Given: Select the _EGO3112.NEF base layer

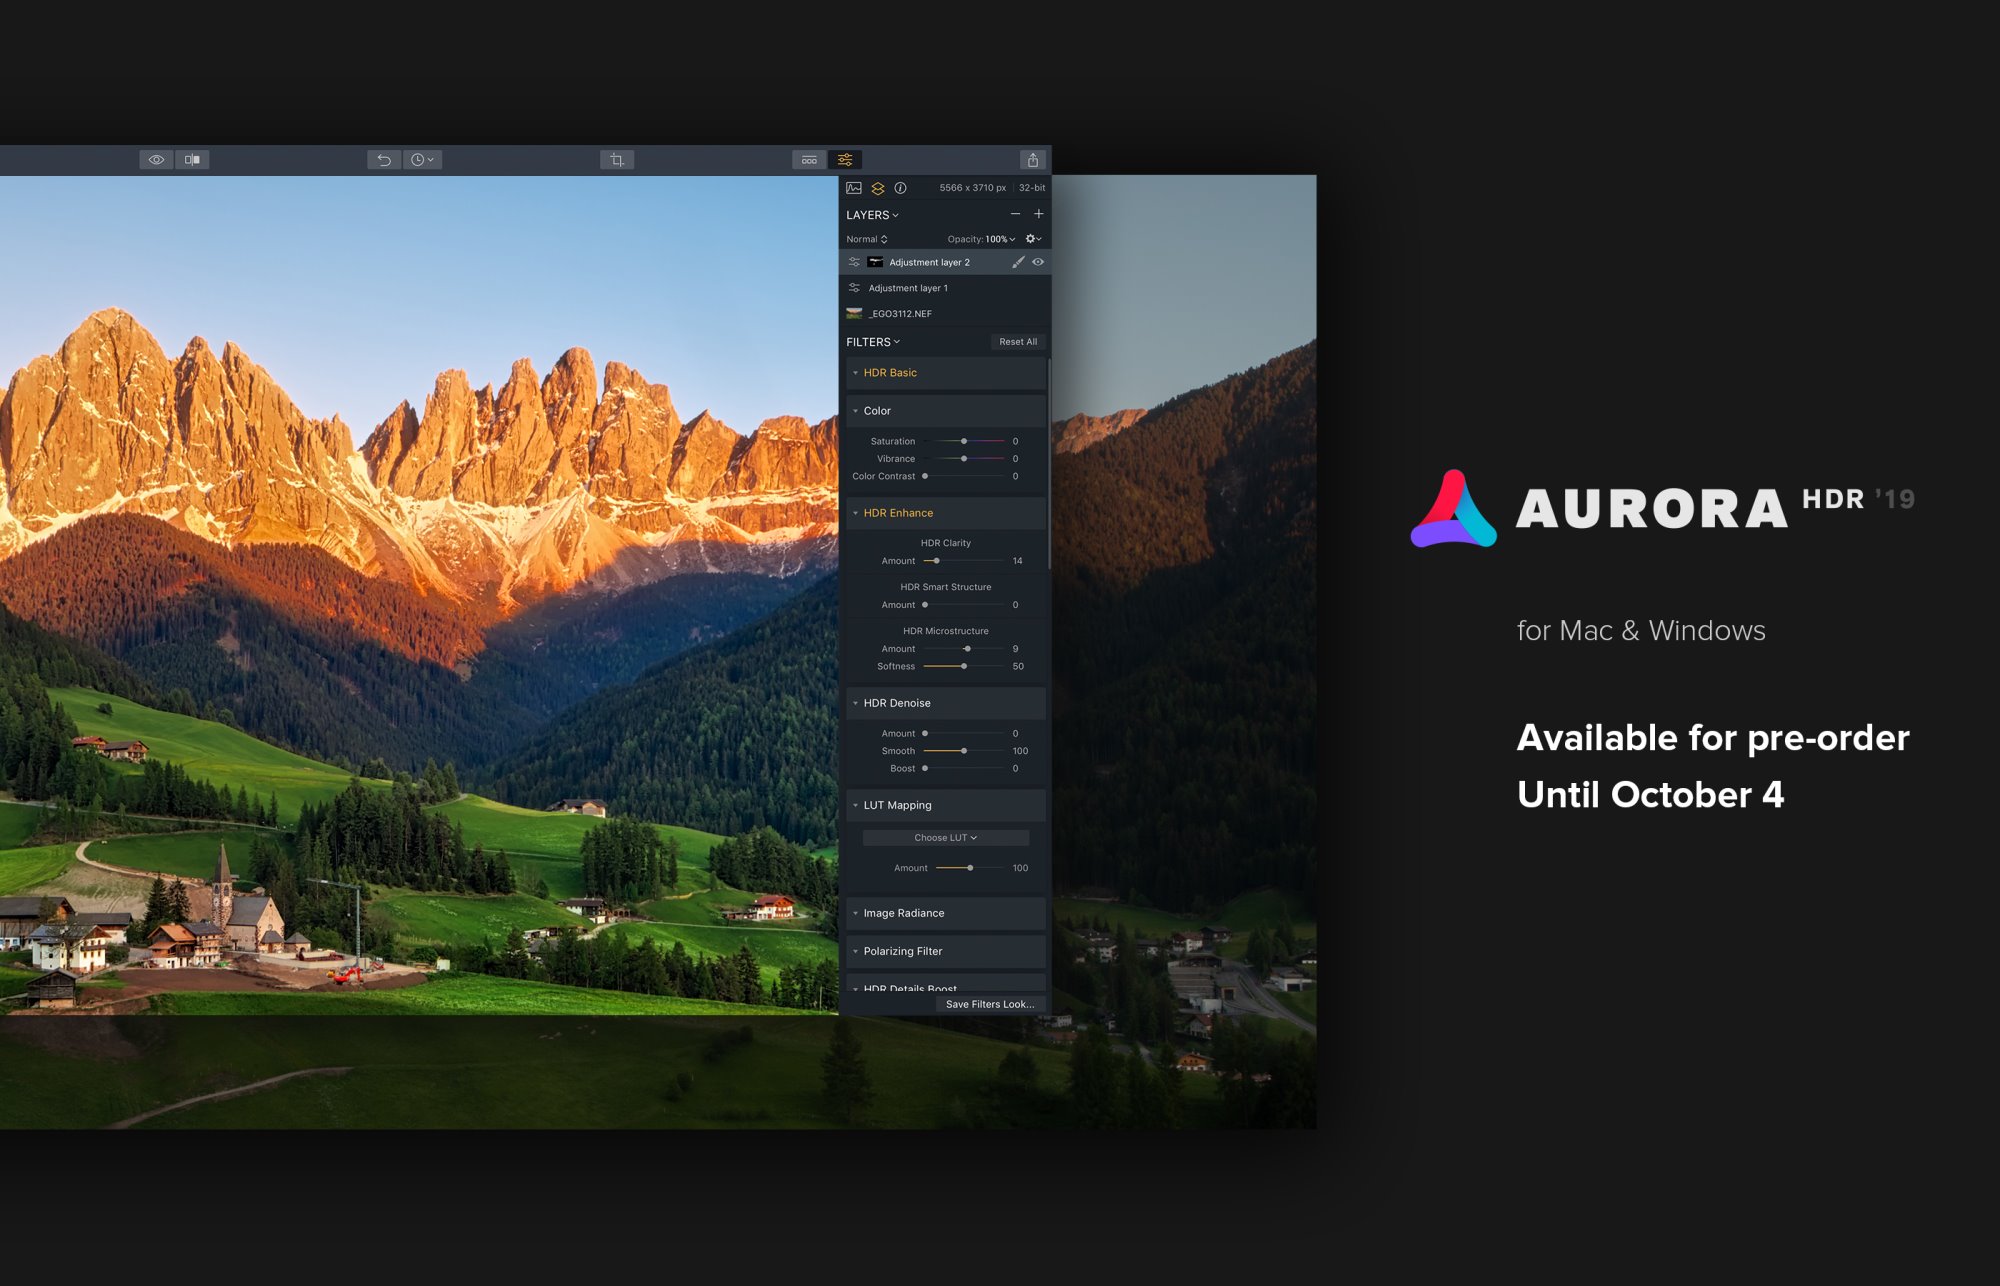Looking at the screenshot, I should click(x=945, y=314).
